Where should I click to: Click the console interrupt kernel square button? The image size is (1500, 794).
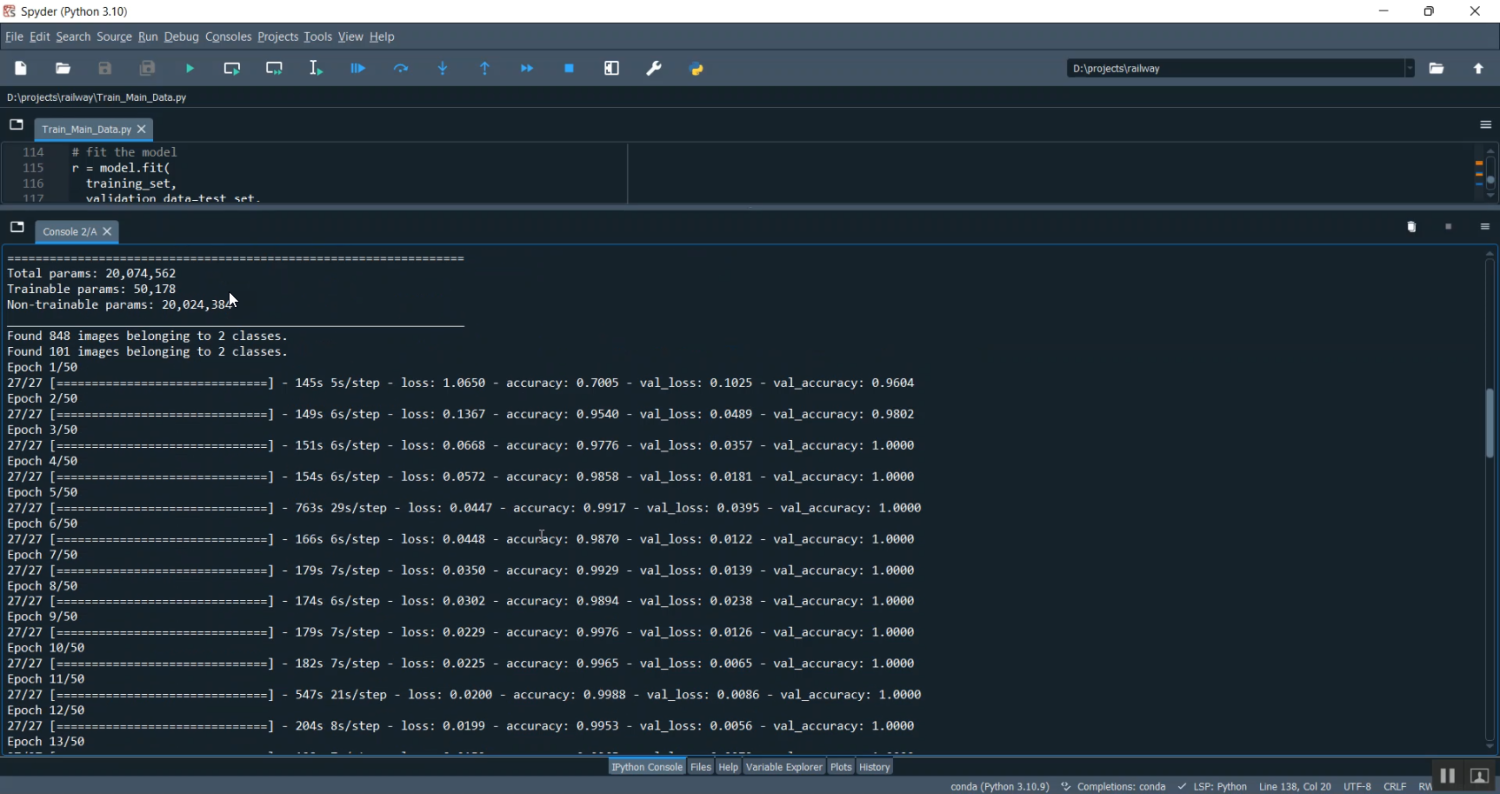(x=1448, y=227)
